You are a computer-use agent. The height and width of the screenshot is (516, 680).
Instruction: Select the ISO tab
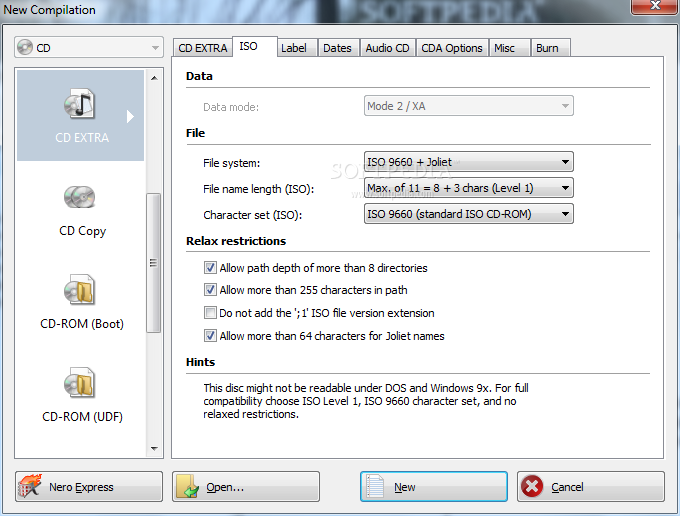[x=255, y=46]
